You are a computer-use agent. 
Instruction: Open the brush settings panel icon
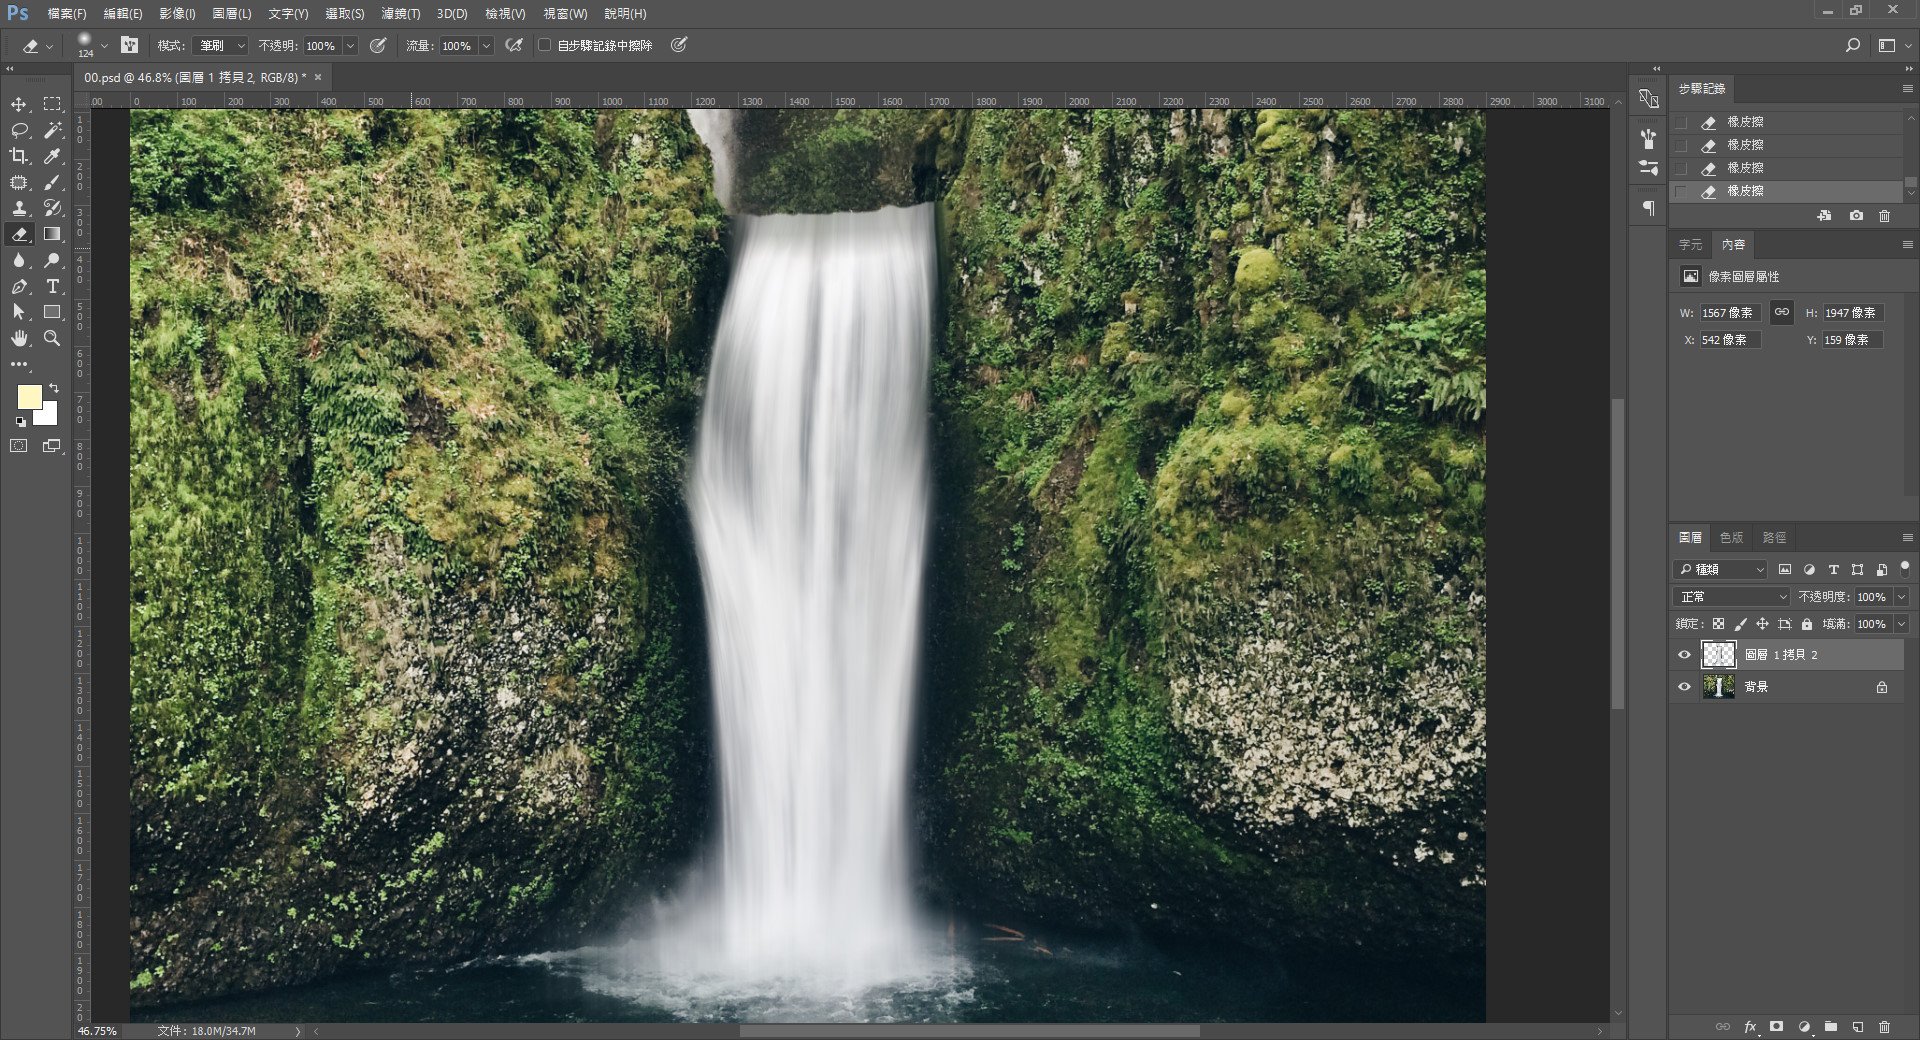[x=129, y=45]
